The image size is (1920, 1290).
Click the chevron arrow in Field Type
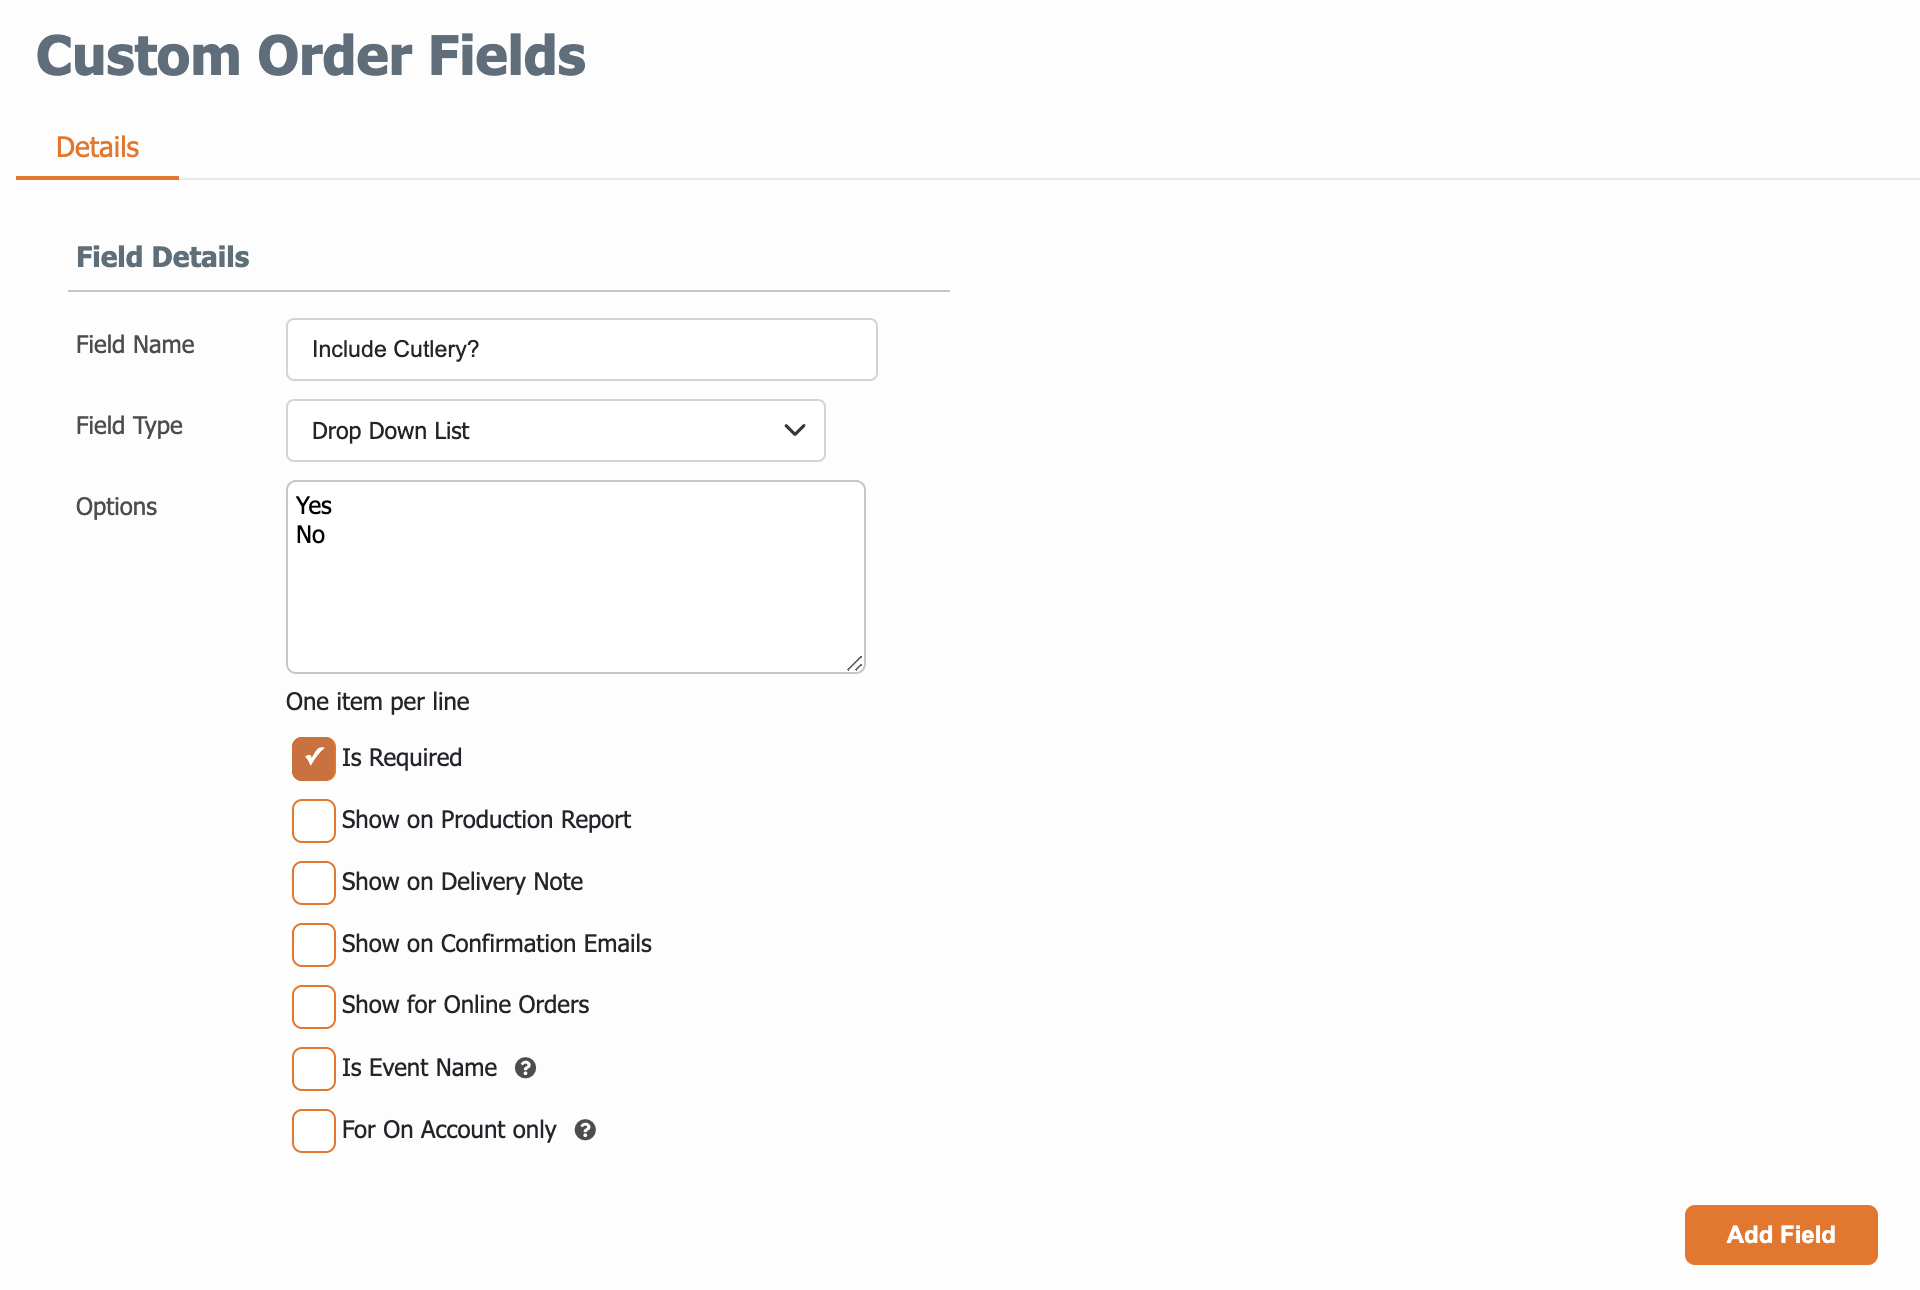[795, 431]
